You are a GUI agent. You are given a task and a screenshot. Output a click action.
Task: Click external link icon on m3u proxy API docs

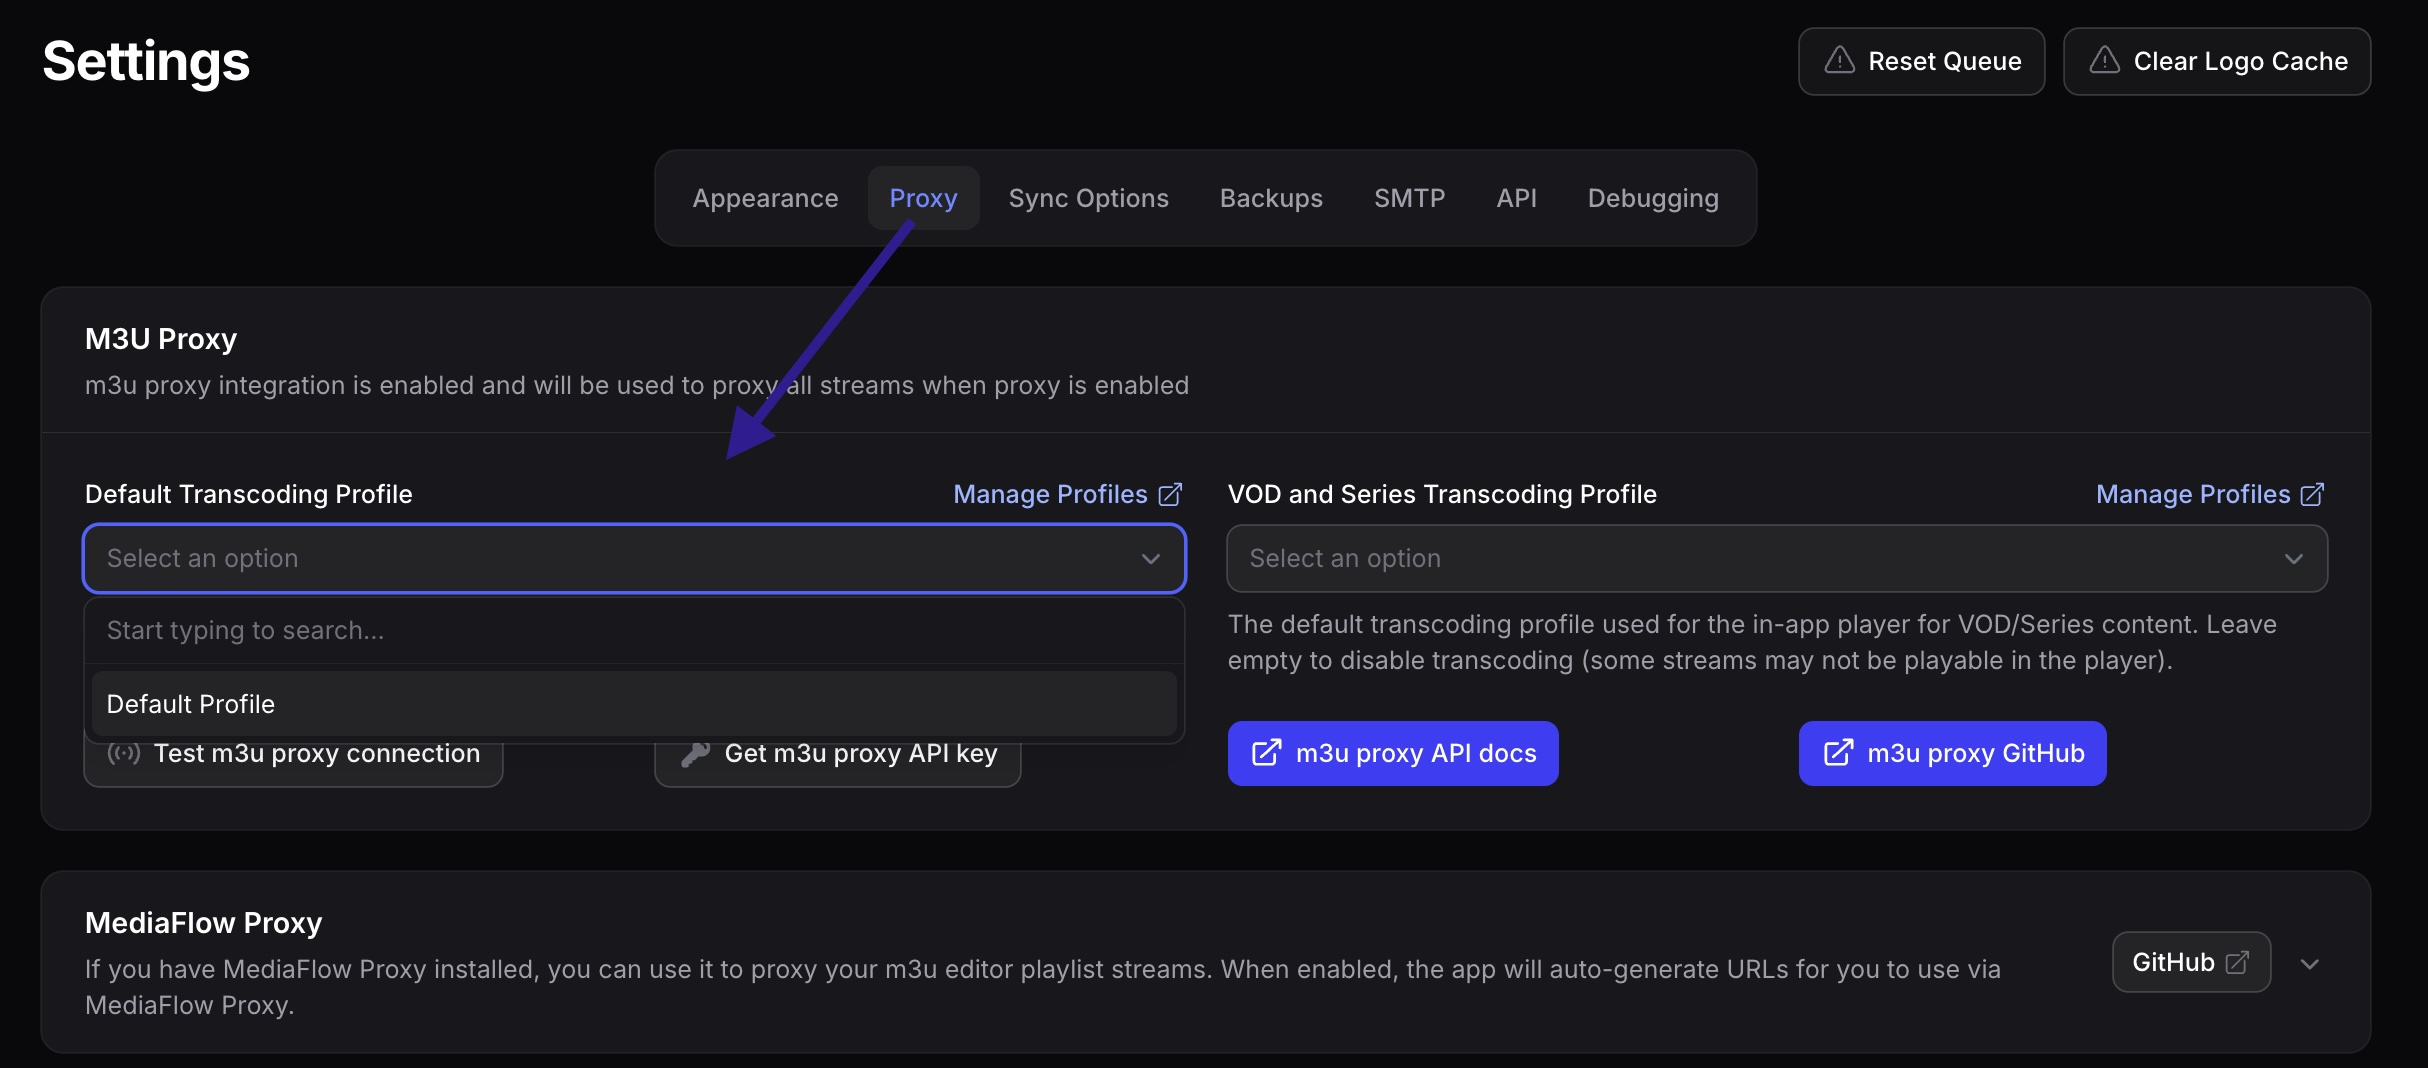[1266, 753]
